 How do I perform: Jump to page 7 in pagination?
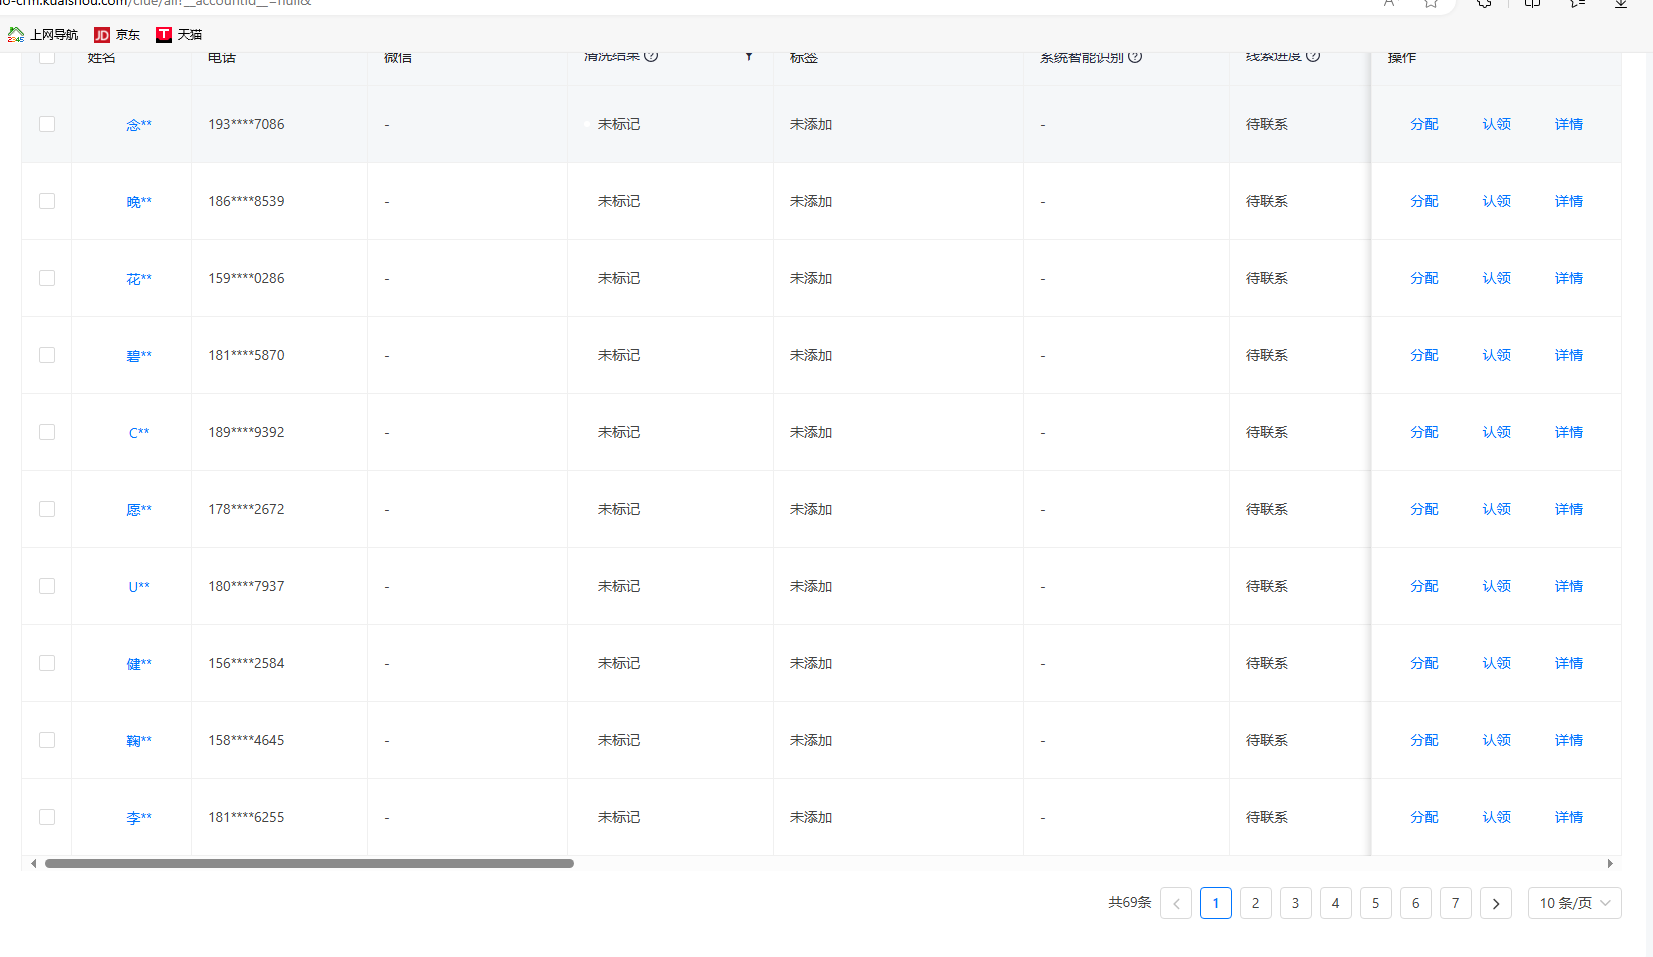(x=1455, y=903)
